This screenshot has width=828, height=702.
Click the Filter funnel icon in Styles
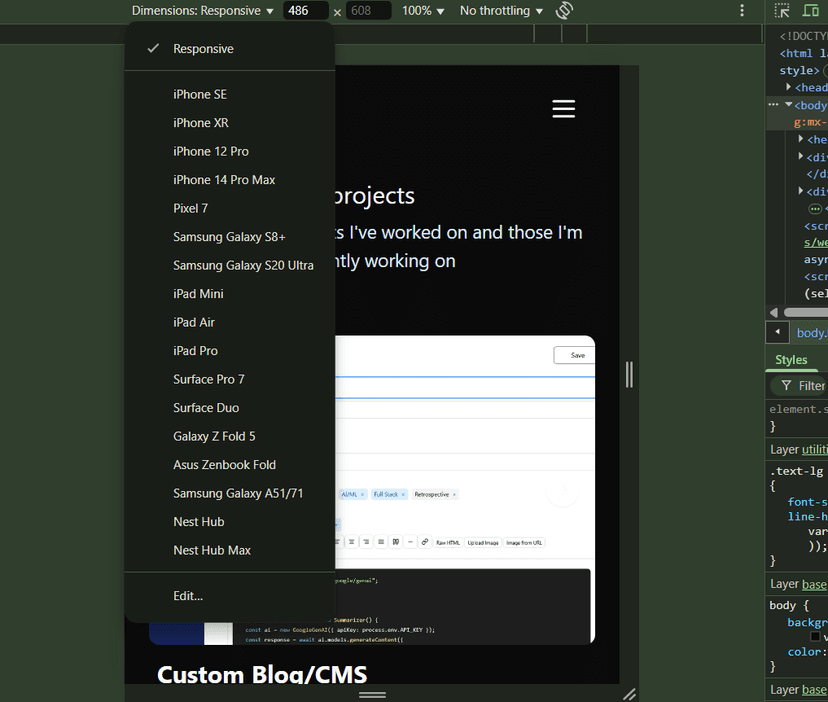pos(786,386)
